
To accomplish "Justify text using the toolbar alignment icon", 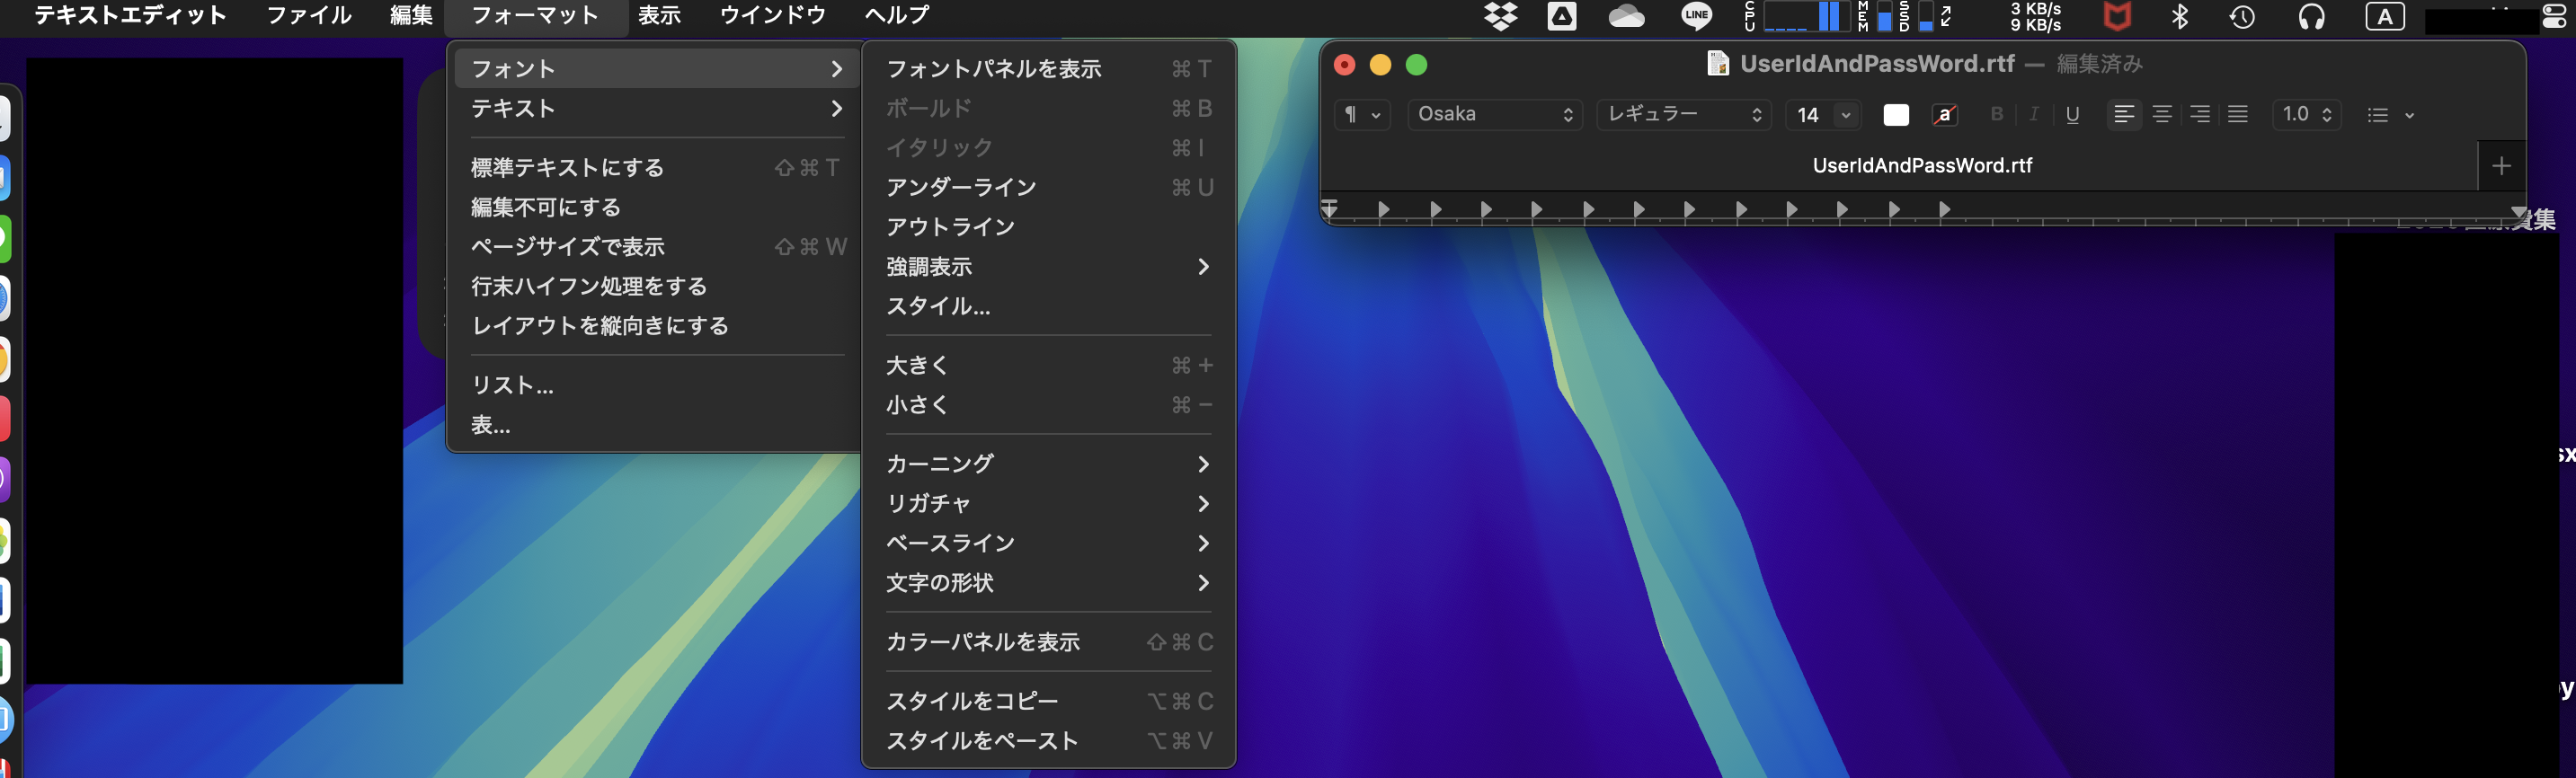I will pyautogui.click(x=2237, y=115).
